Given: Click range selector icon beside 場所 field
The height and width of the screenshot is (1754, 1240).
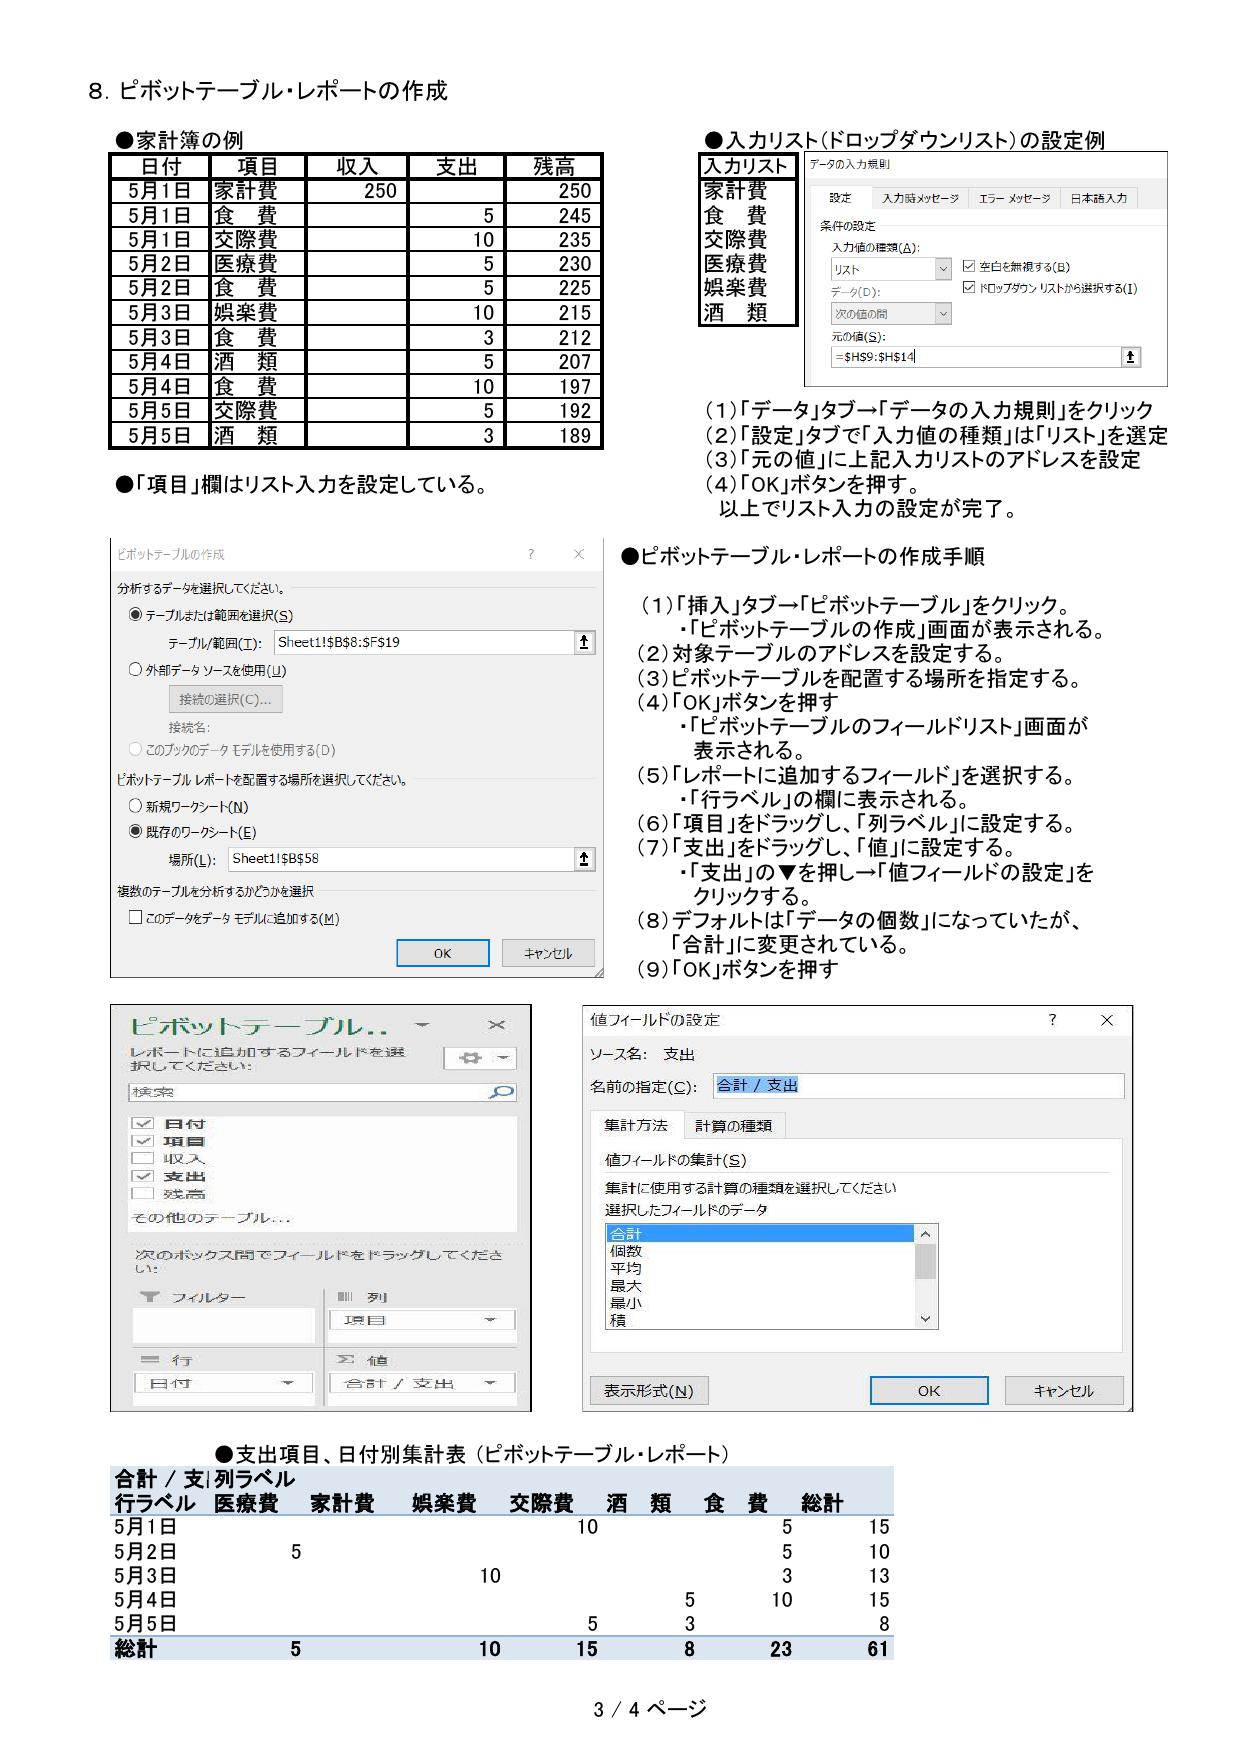Looking at the screenshot, I should coord(585,859).
